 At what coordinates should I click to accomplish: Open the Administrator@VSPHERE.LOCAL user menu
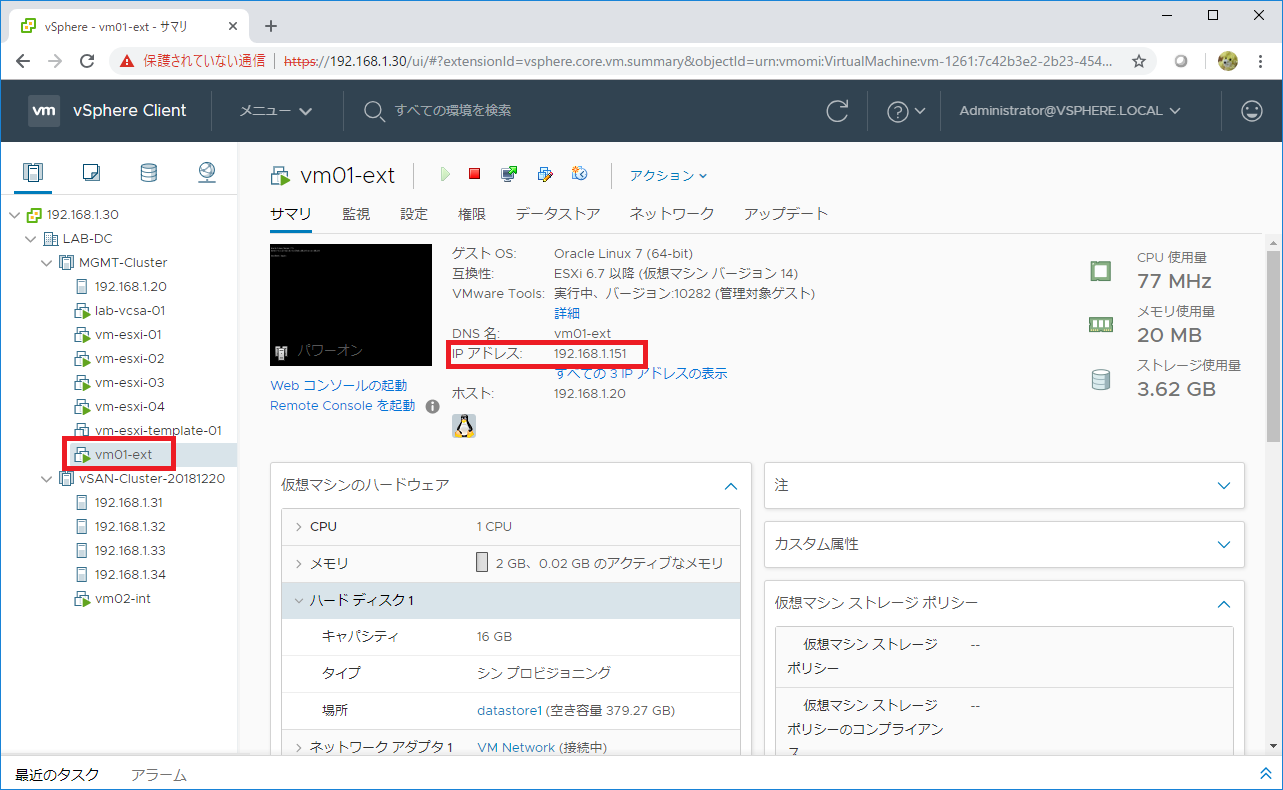1070,111
